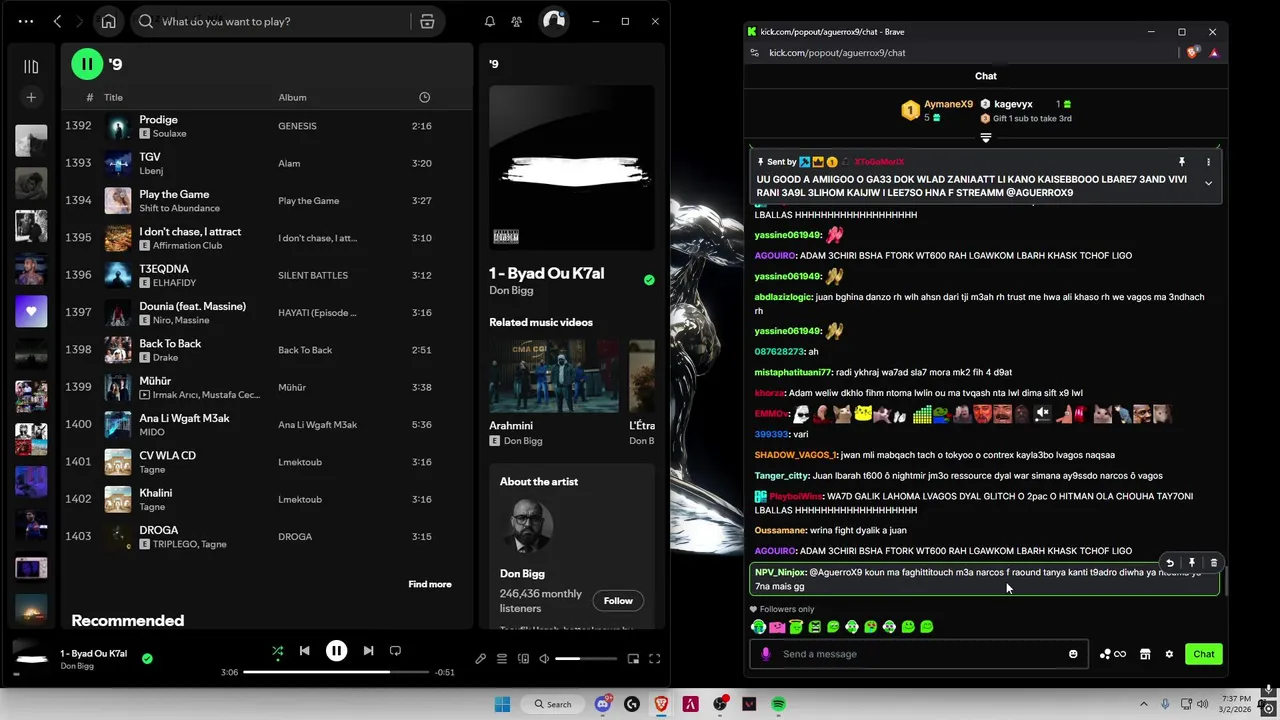Reply to the highlighted NPV_Ninjox message
The image size is (1280, 720).
(1170, 563)
